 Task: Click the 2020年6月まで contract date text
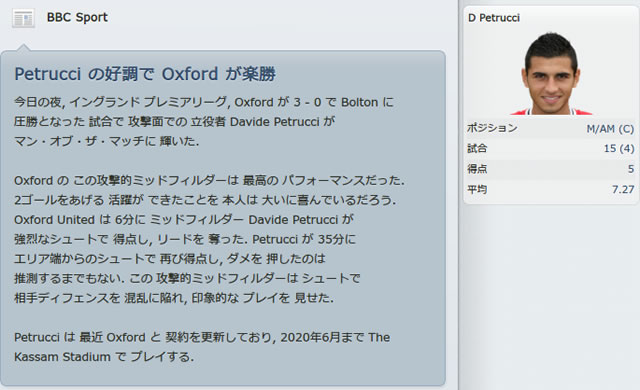coord(322,337)
